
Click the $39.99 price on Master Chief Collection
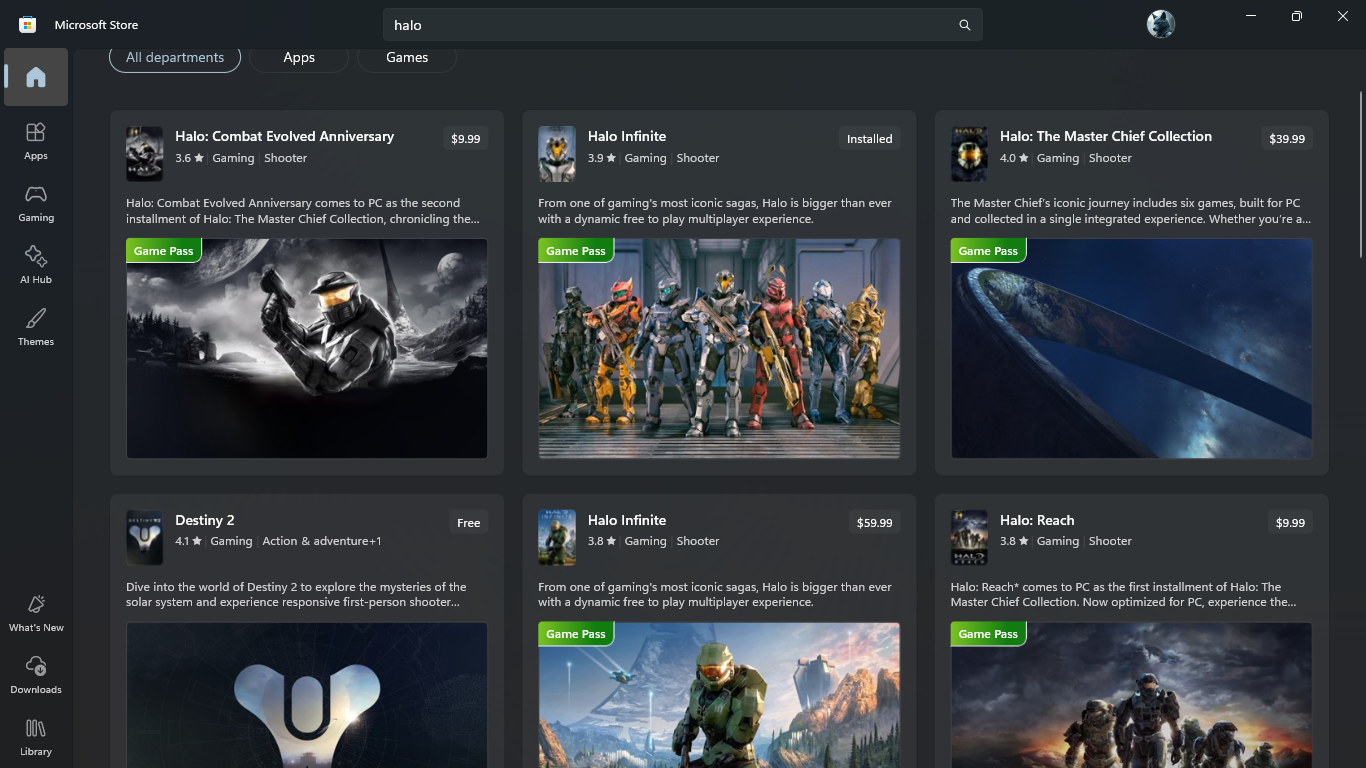point(1287,139)
